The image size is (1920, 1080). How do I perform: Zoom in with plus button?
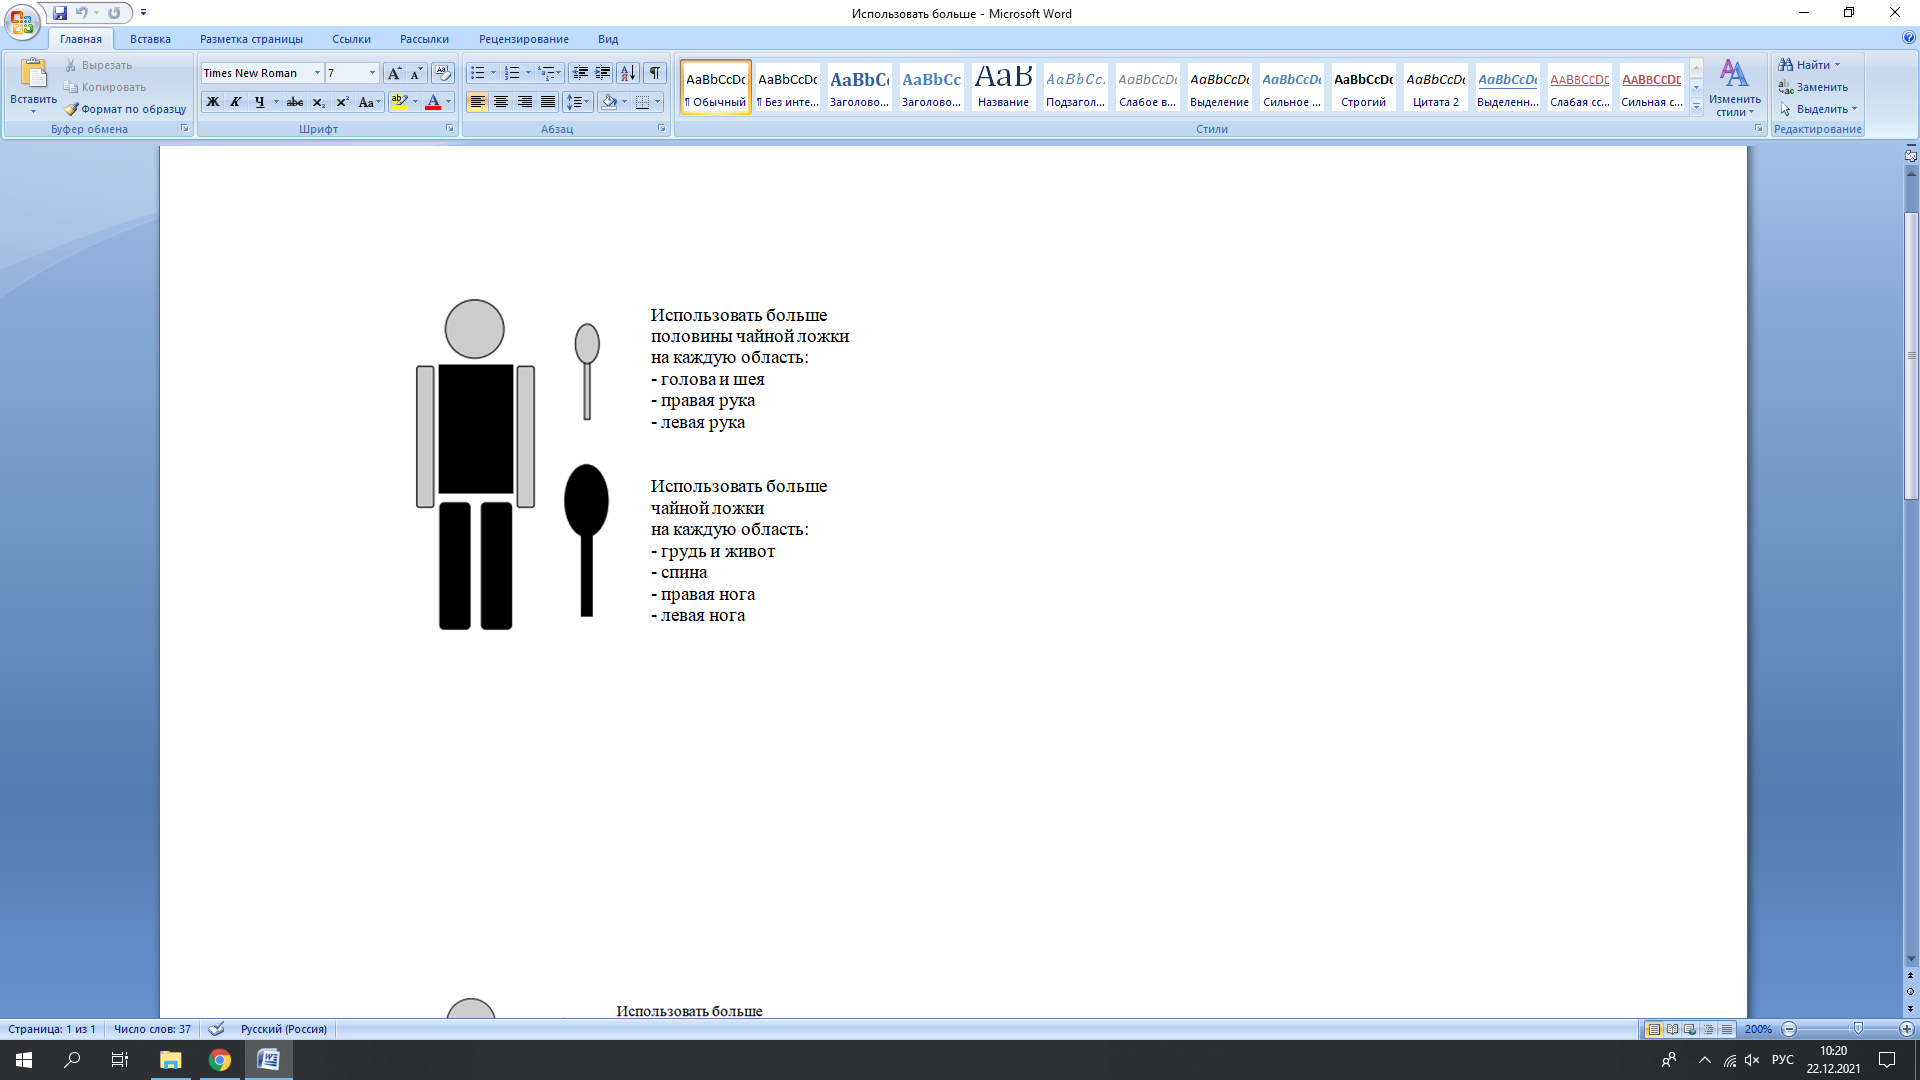(1906, 1029)
